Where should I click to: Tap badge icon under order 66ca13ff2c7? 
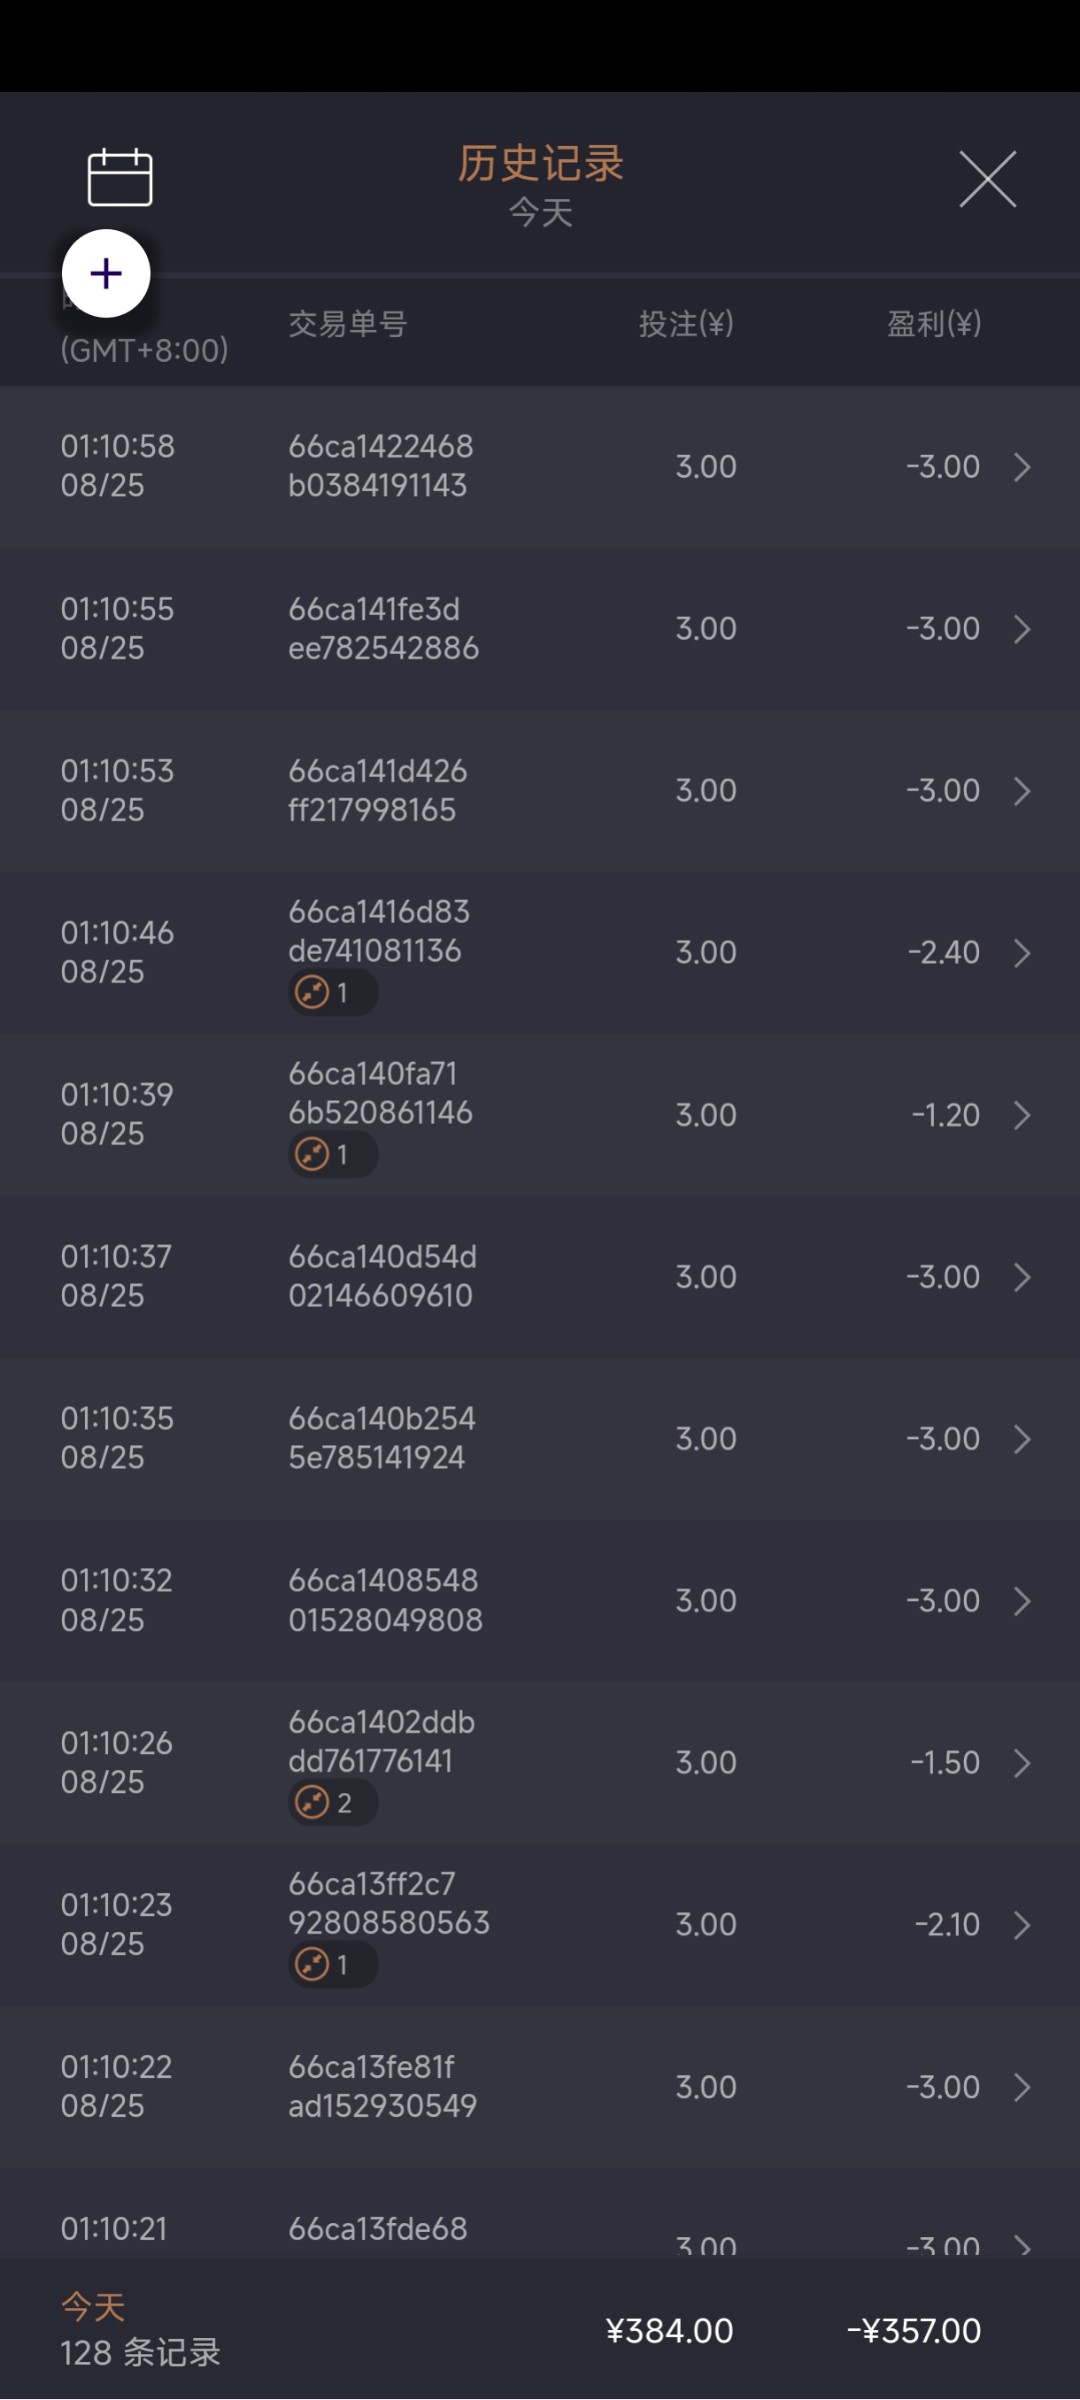(x=332, y=1965)
